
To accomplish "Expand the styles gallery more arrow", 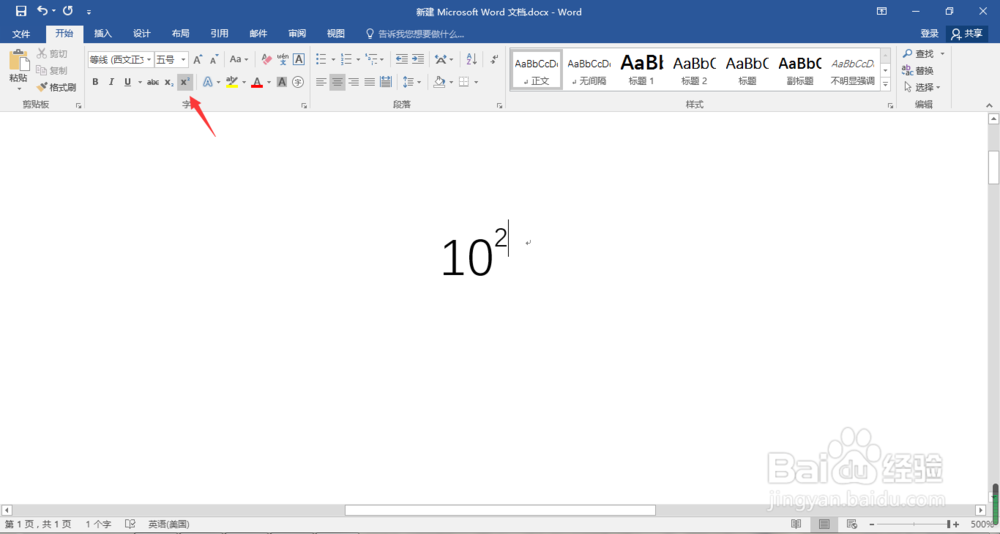I will tap(886, 84).
